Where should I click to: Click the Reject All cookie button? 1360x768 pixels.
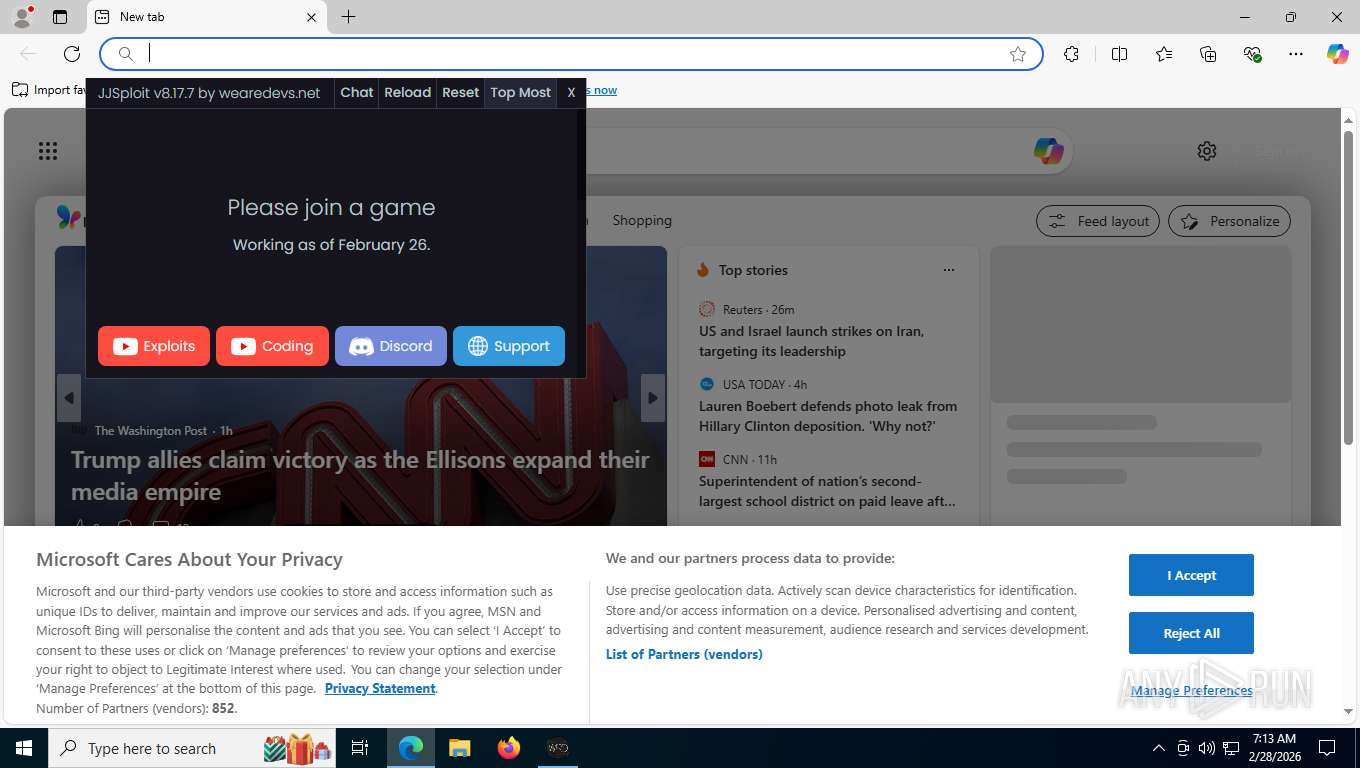click(x=1191, y=633)
